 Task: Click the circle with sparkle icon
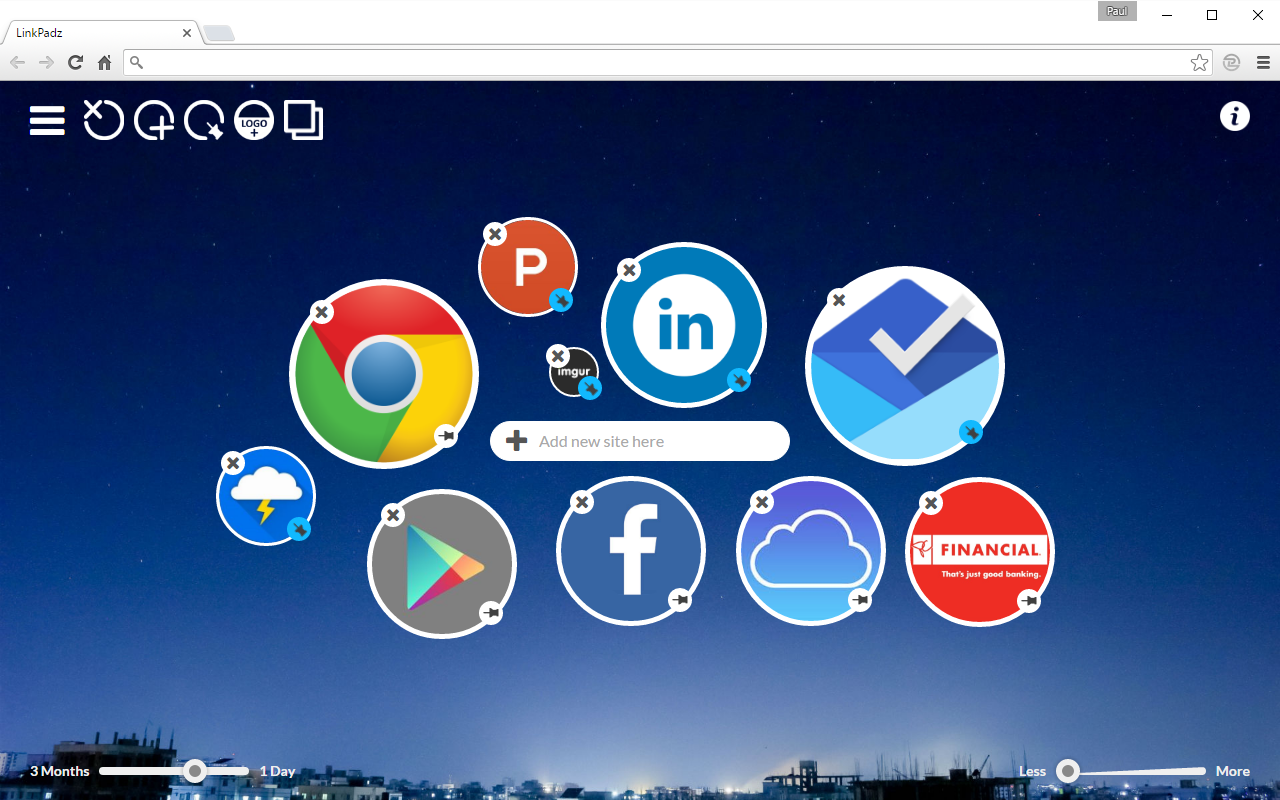pos(204,121)
